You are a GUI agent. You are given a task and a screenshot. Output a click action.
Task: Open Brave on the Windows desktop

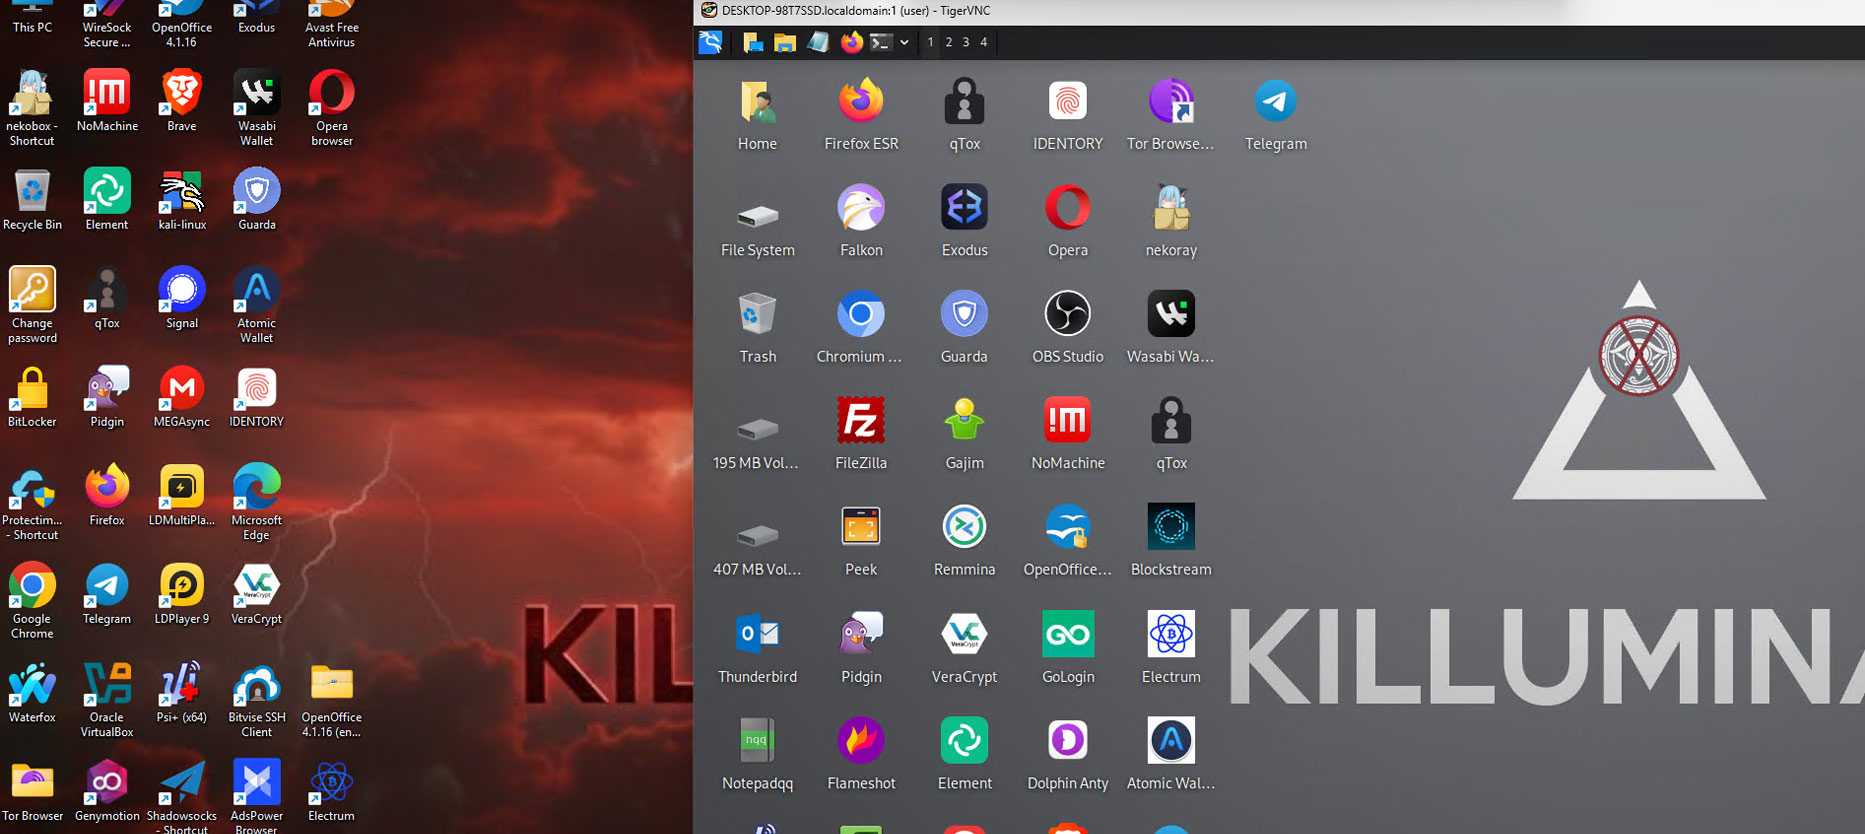point(182,100)
